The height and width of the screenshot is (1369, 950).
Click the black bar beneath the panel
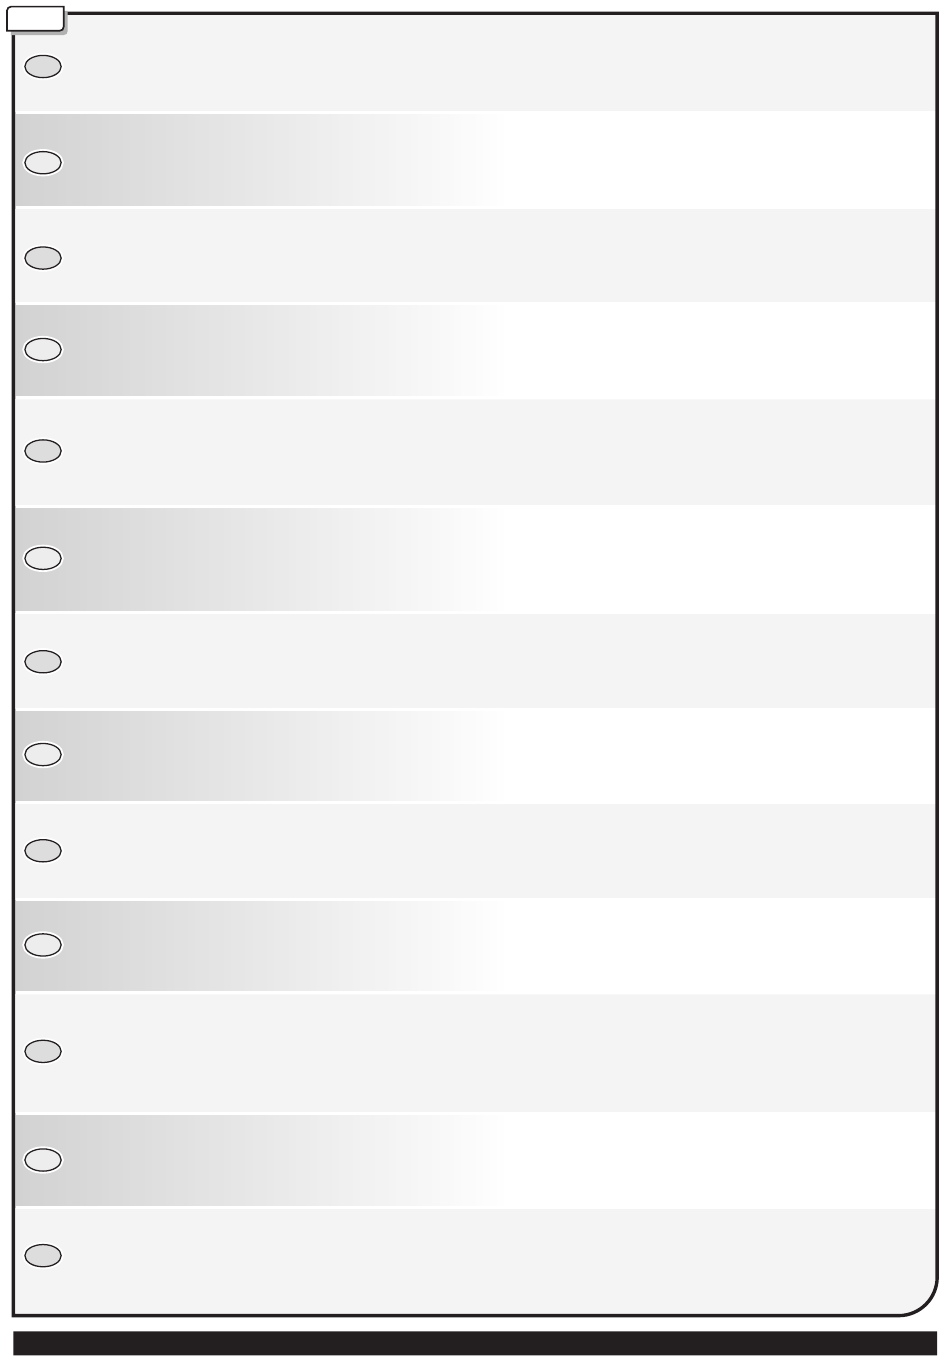tap(475, 1343)
